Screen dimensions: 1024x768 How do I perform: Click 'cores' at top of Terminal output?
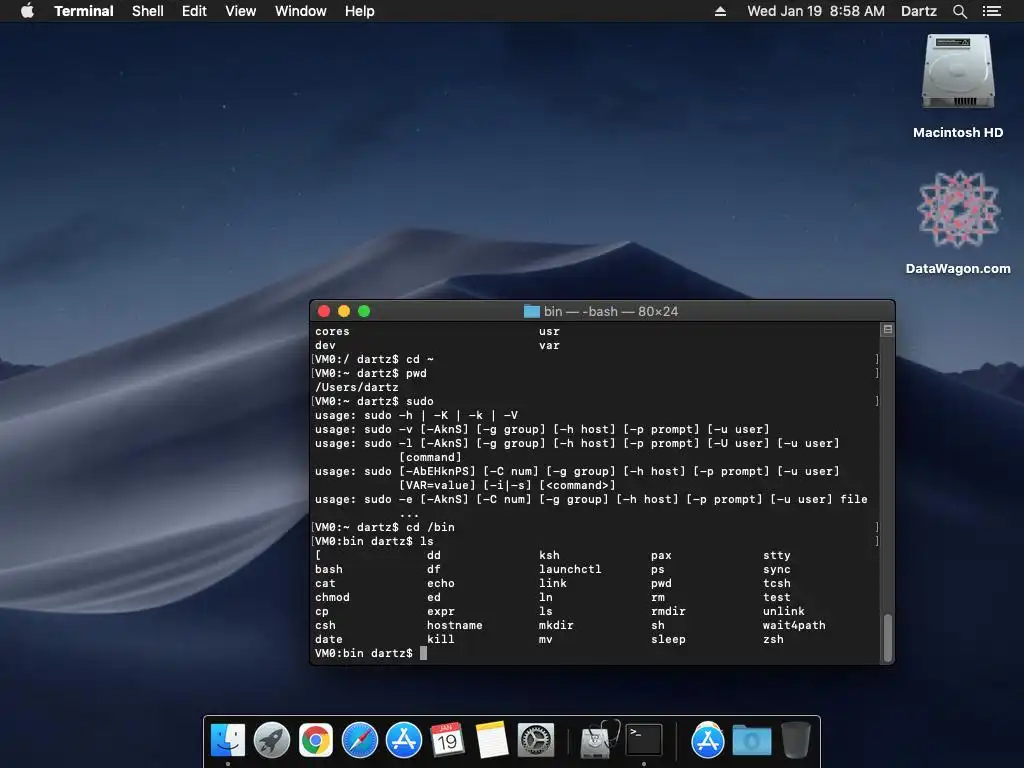[x=332, y=332]
